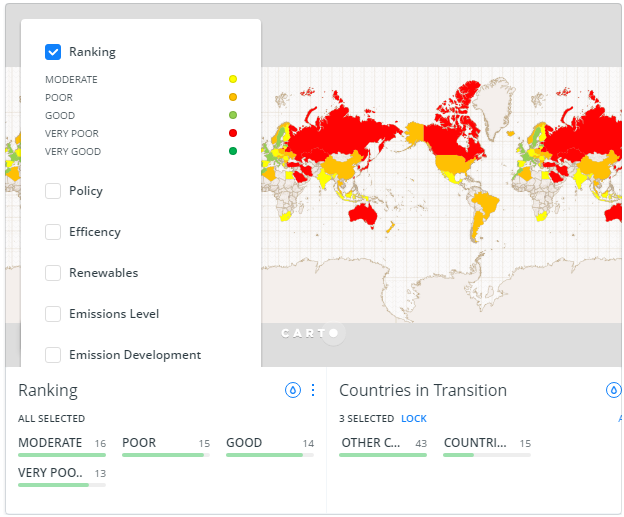Select the GOOD category in Ranking widget

click(x=270, y=447)
